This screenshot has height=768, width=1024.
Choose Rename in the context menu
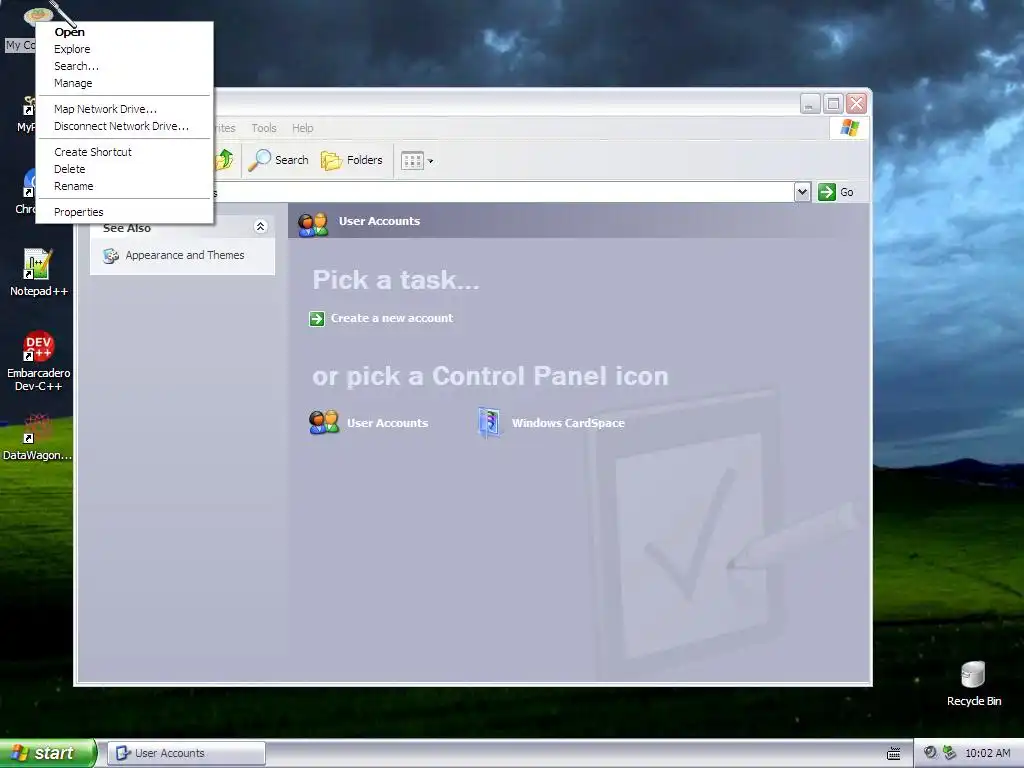click(124, 186)
